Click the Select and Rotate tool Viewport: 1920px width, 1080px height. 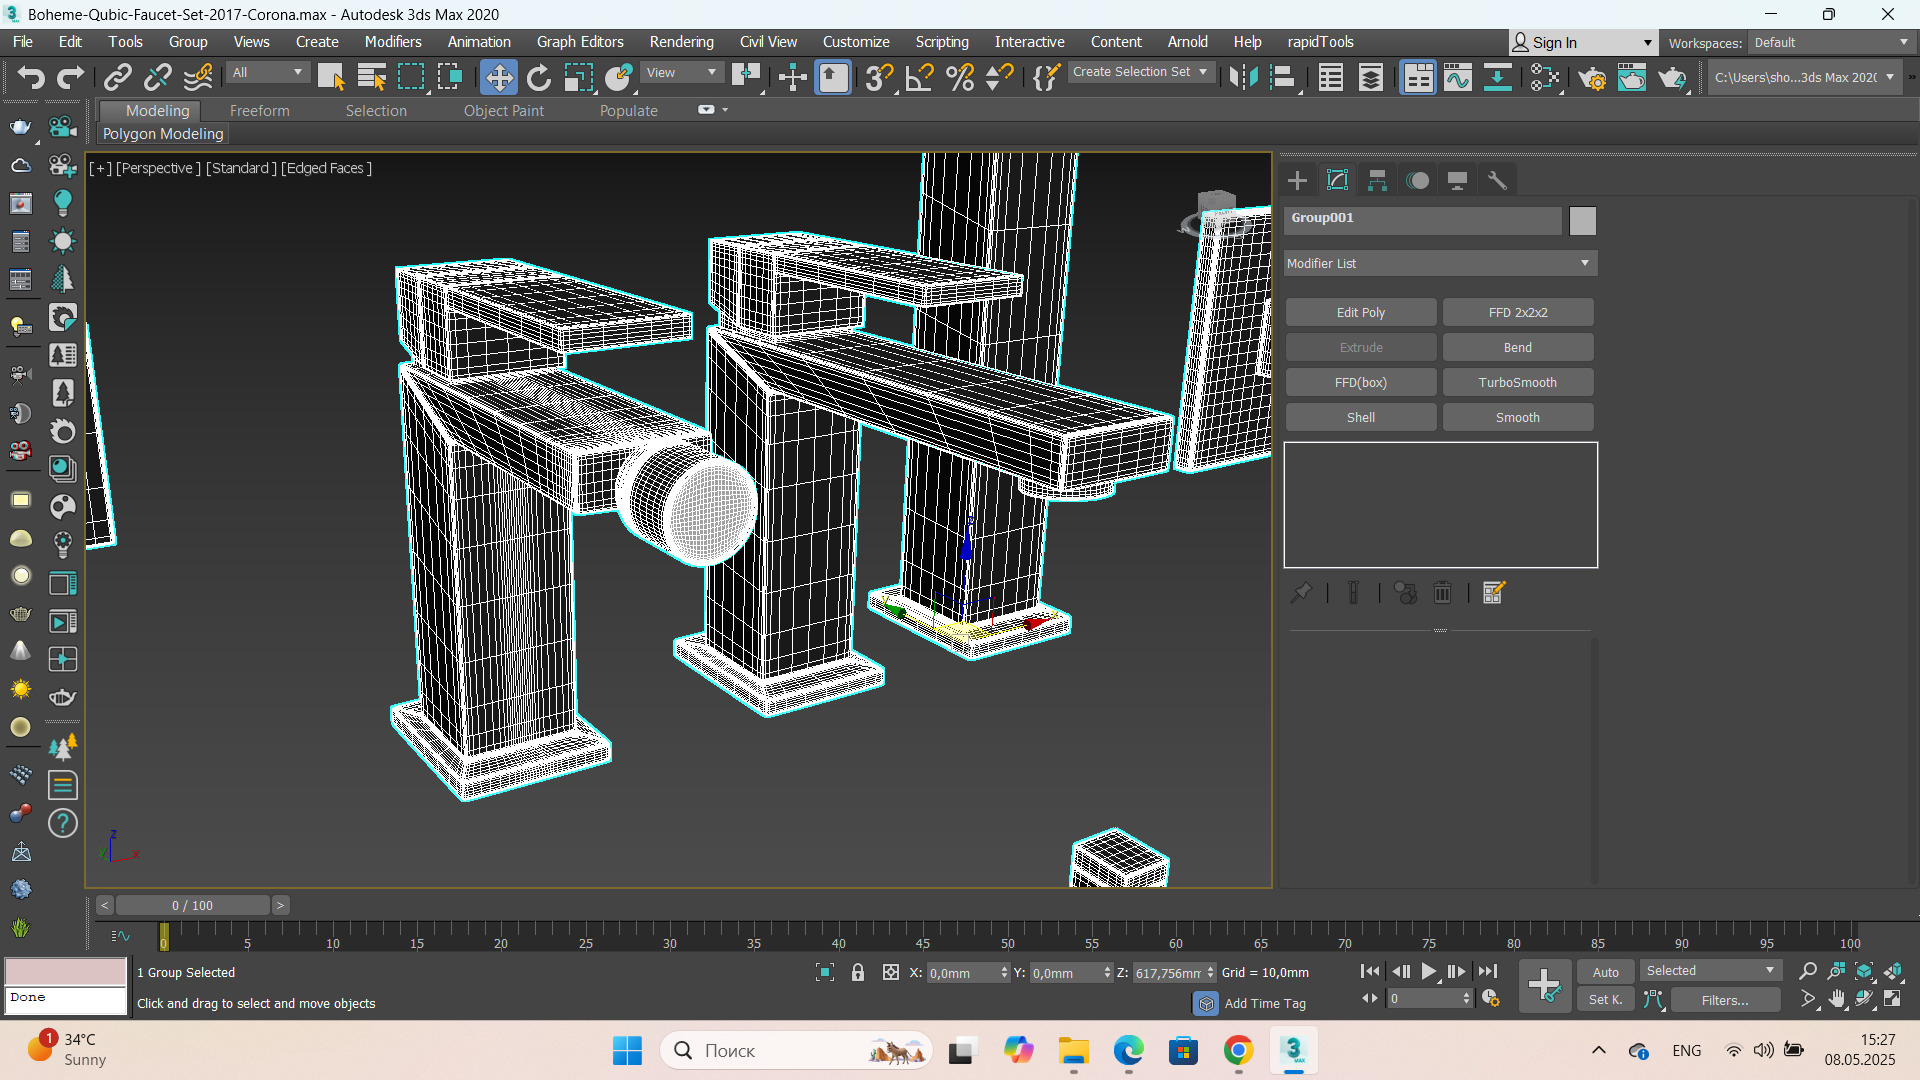tap(538, 77)
